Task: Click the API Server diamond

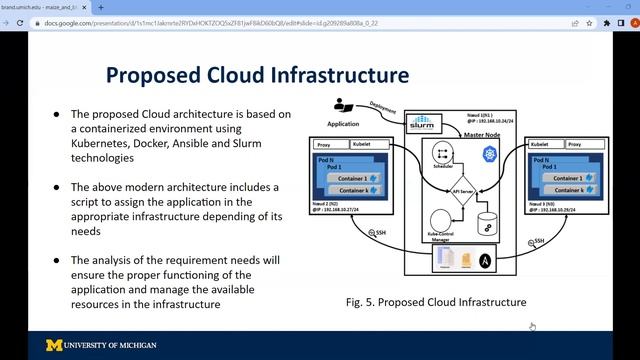Action: tap(463, 191)
